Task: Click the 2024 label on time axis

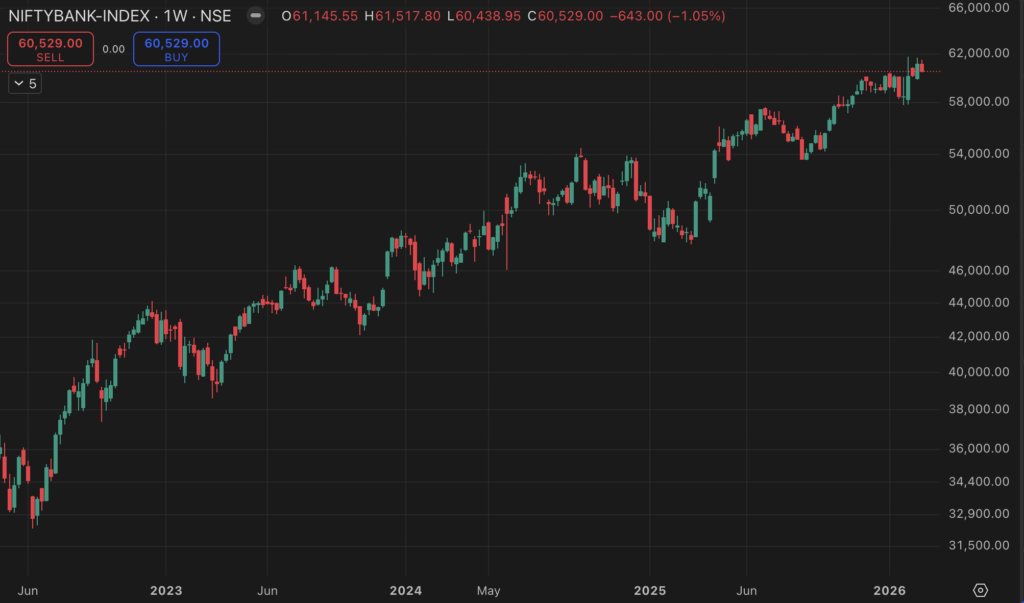Action: [405, 589]
